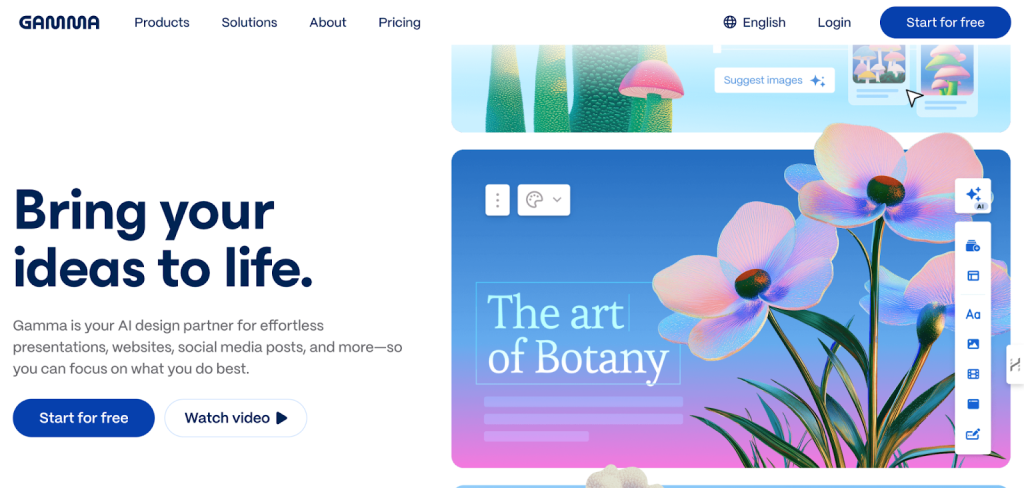This screenshot has width=1024, height=488.
Task: Click the Suggest images button
Action: point(774,80)
